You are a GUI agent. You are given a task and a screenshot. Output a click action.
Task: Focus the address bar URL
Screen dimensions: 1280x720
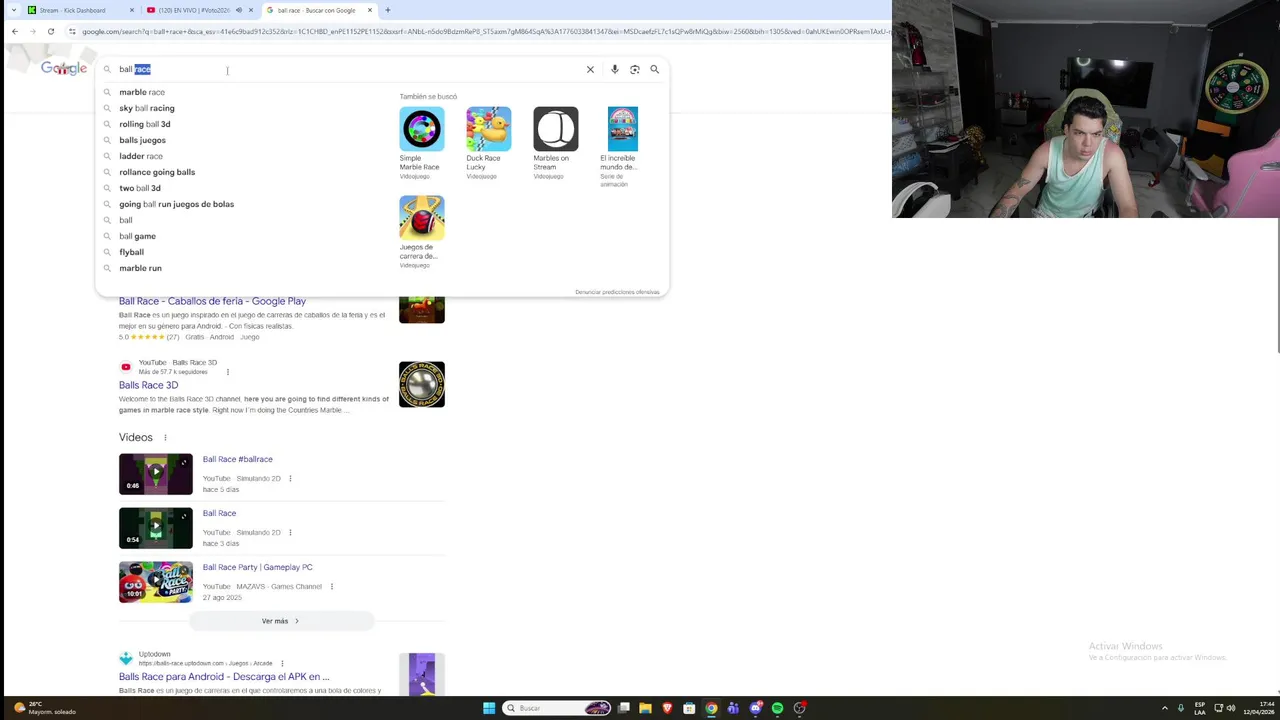click(480, 31)
